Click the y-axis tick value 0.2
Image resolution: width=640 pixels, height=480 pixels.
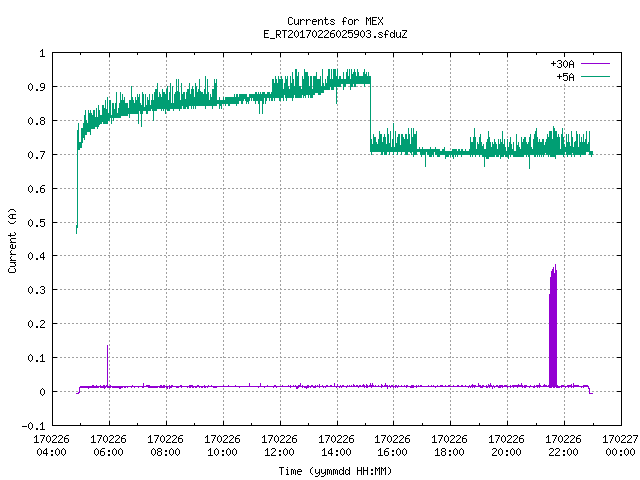pos(36,324)
